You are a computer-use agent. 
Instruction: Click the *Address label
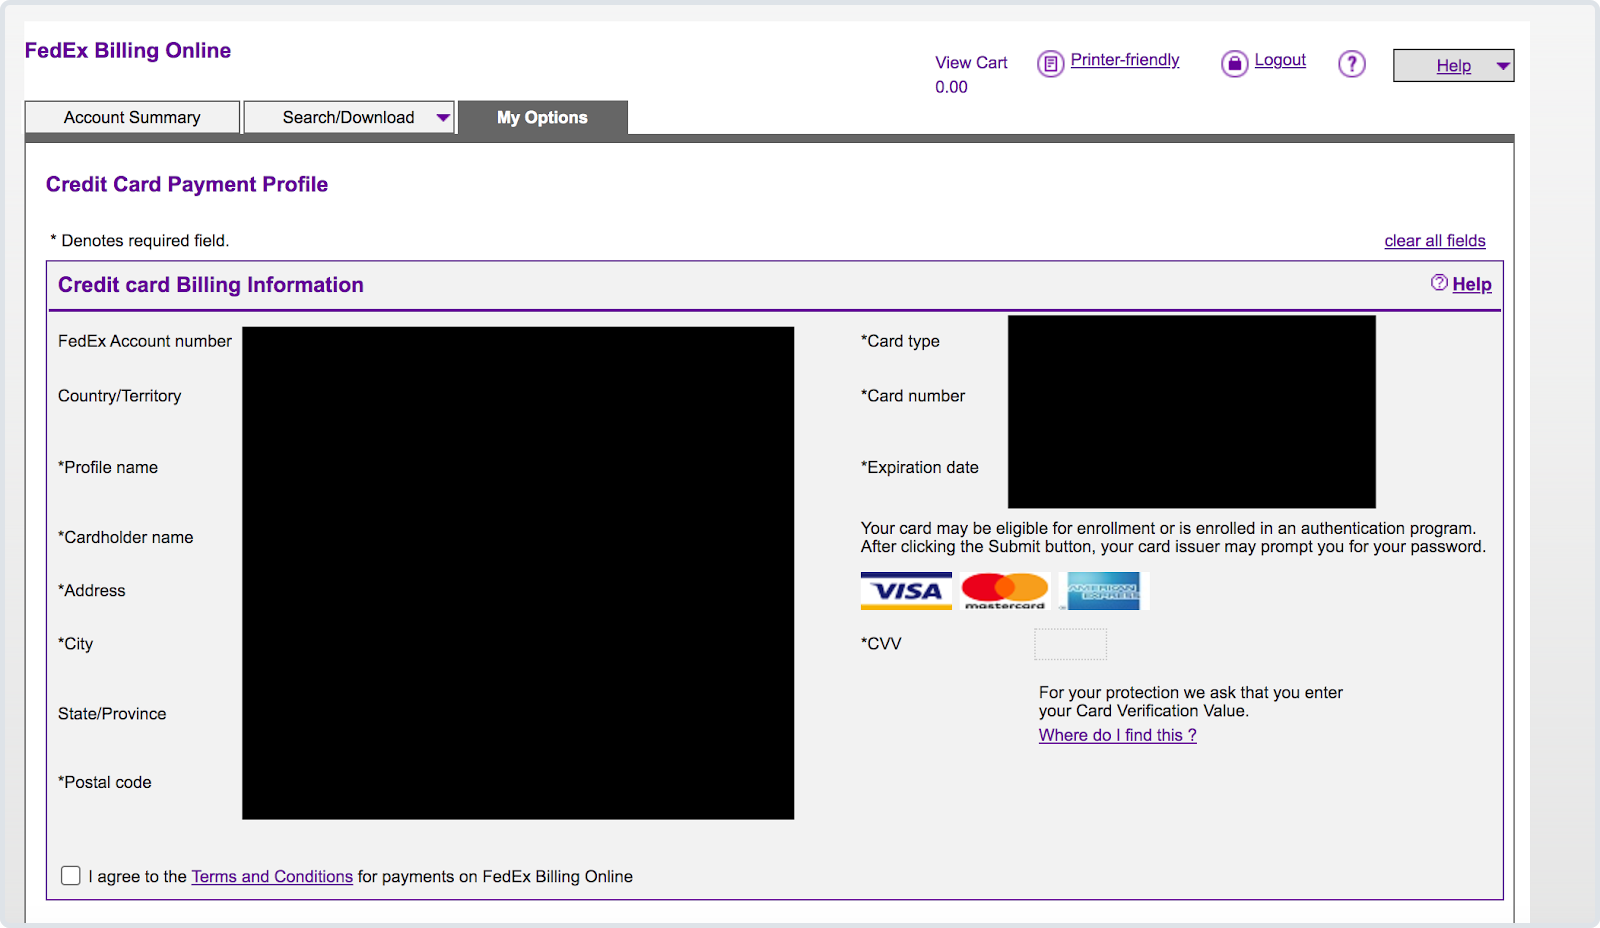92,591
